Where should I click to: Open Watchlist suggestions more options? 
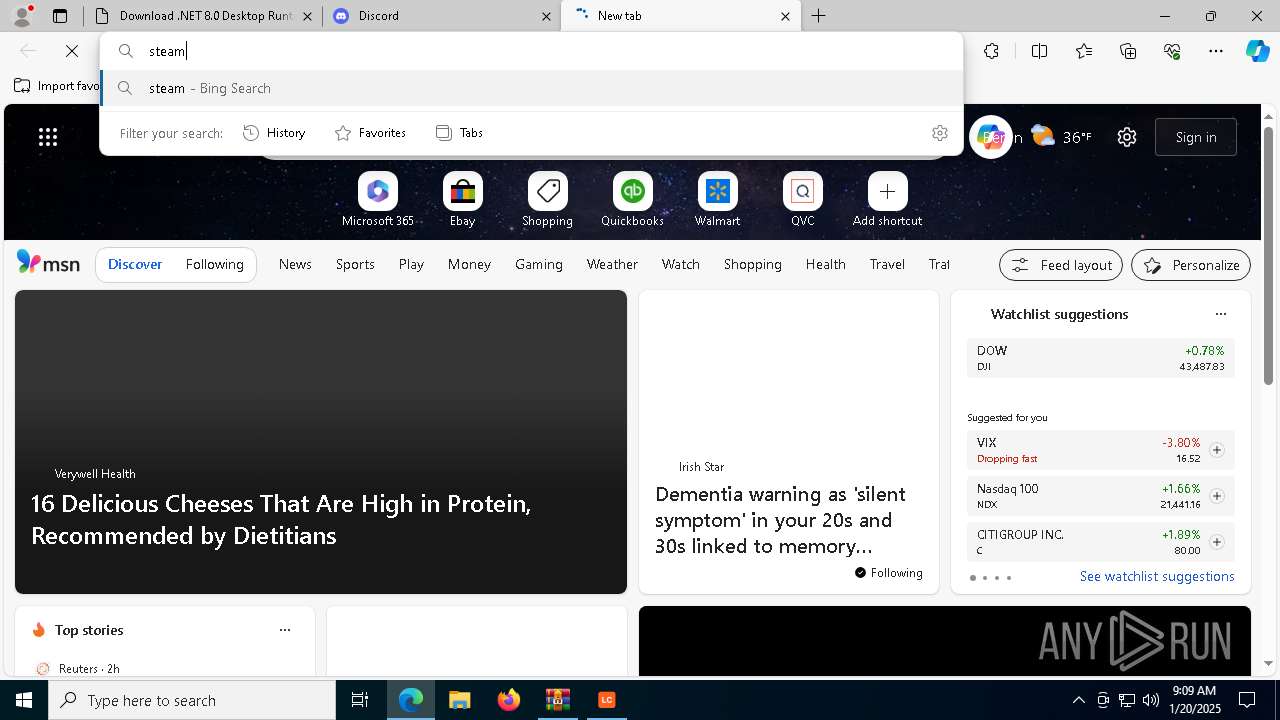pyautogui.click(x=1220, y=314)
